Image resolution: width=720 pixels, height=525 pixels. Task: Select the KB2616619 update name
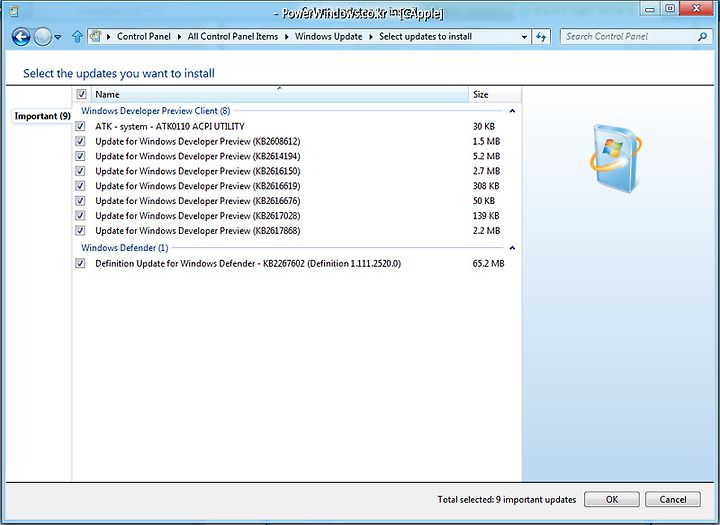197,186
